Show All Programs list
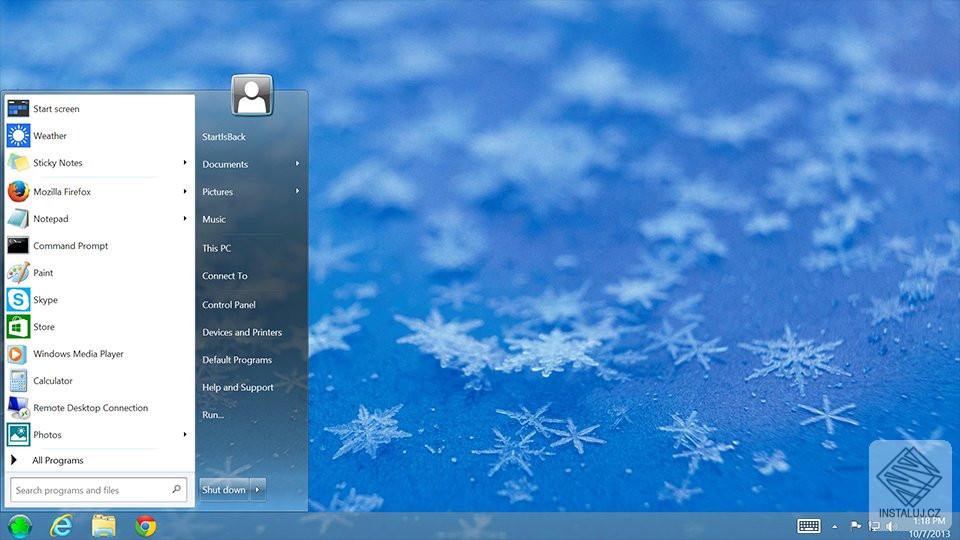Image resolution: width=960 pixels, height=540 pixels. click(58, 460)
